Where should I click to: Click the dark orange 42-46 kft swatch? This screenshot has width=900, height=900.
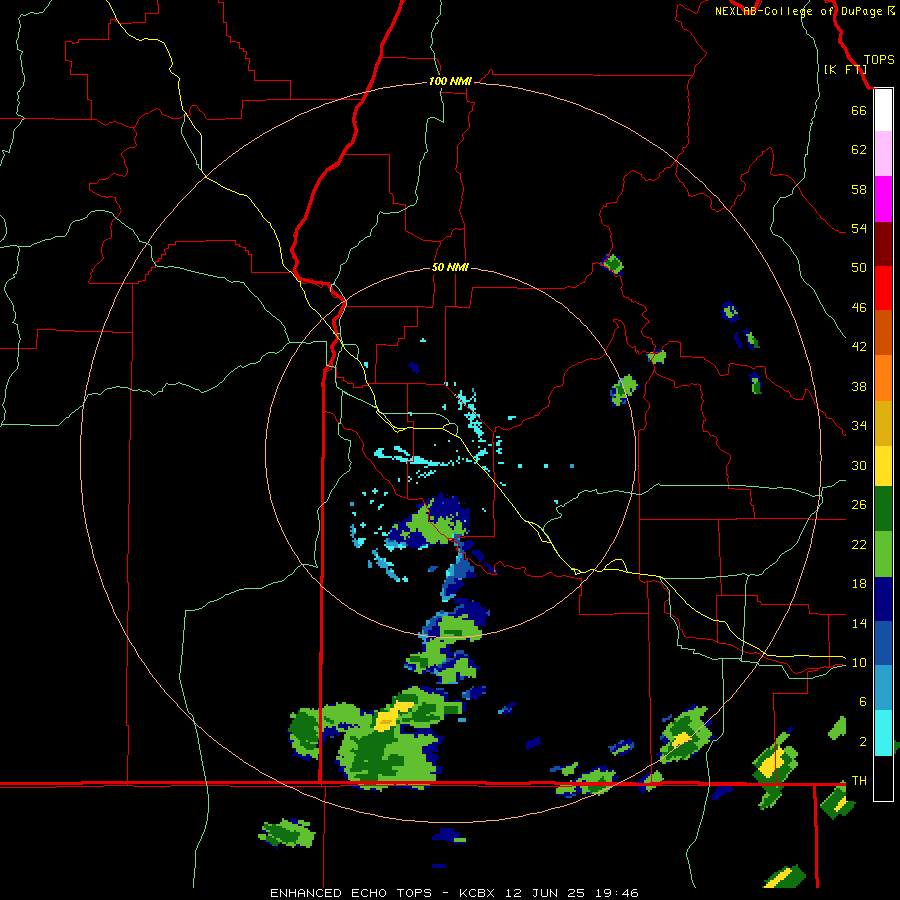pos(883,332)
